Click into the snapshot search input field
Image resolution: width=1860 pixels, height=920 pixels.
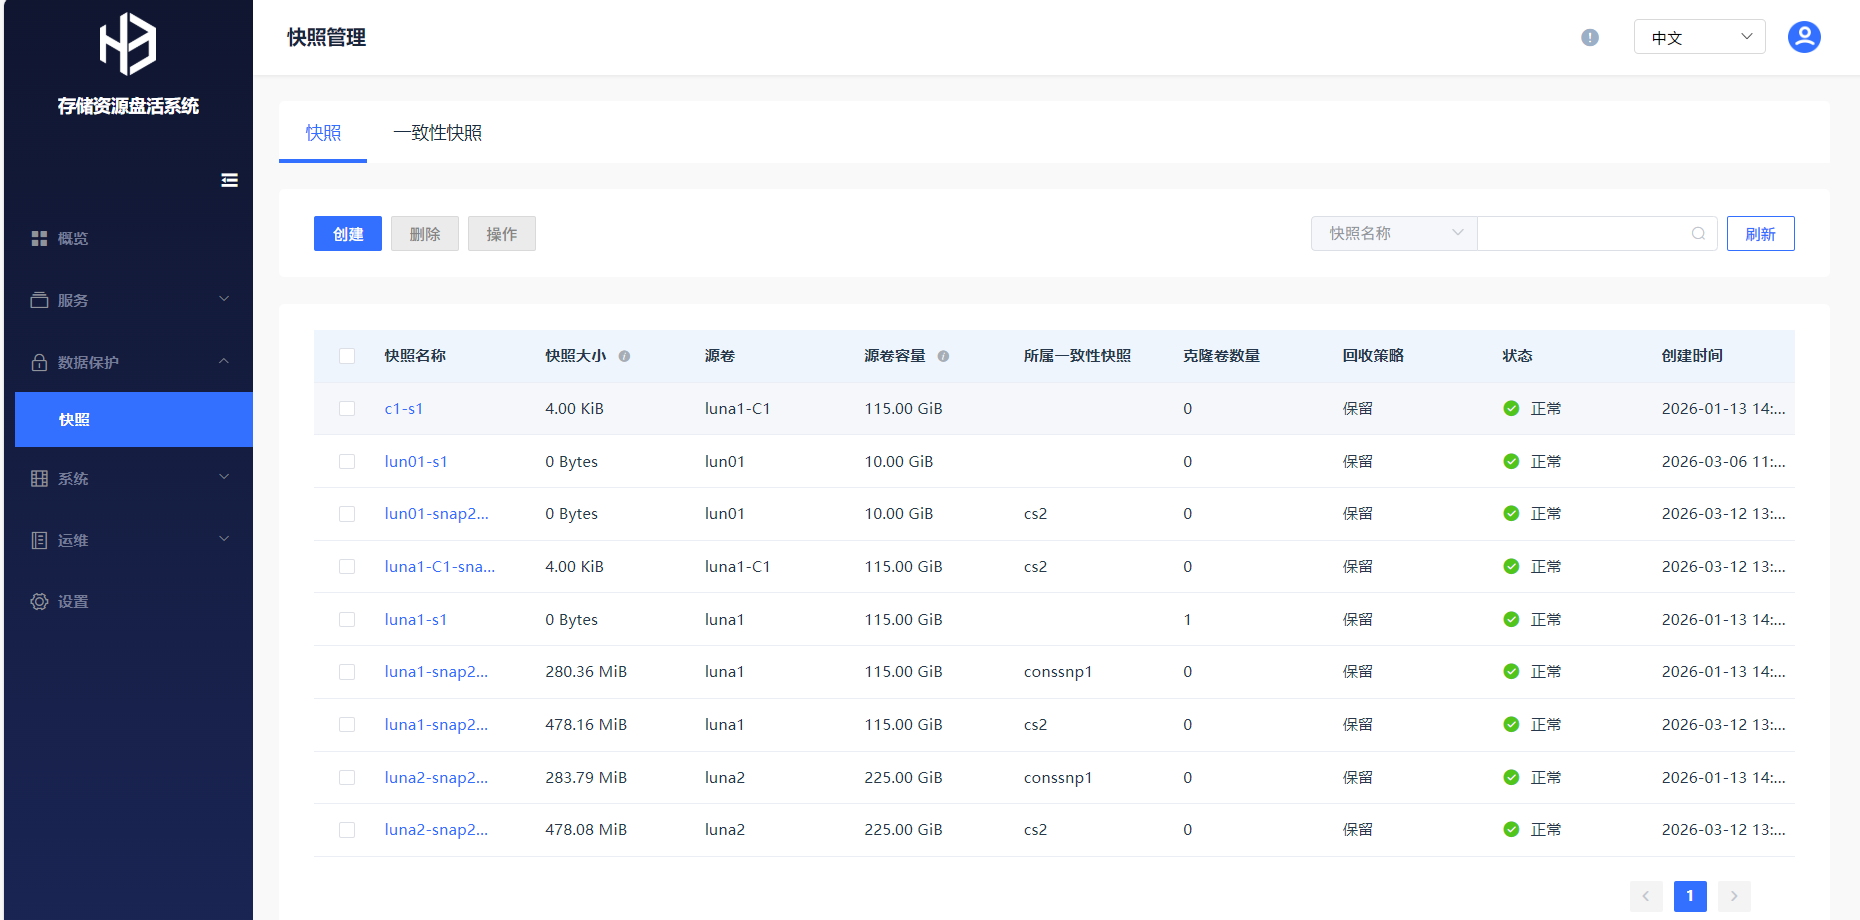1582,234
